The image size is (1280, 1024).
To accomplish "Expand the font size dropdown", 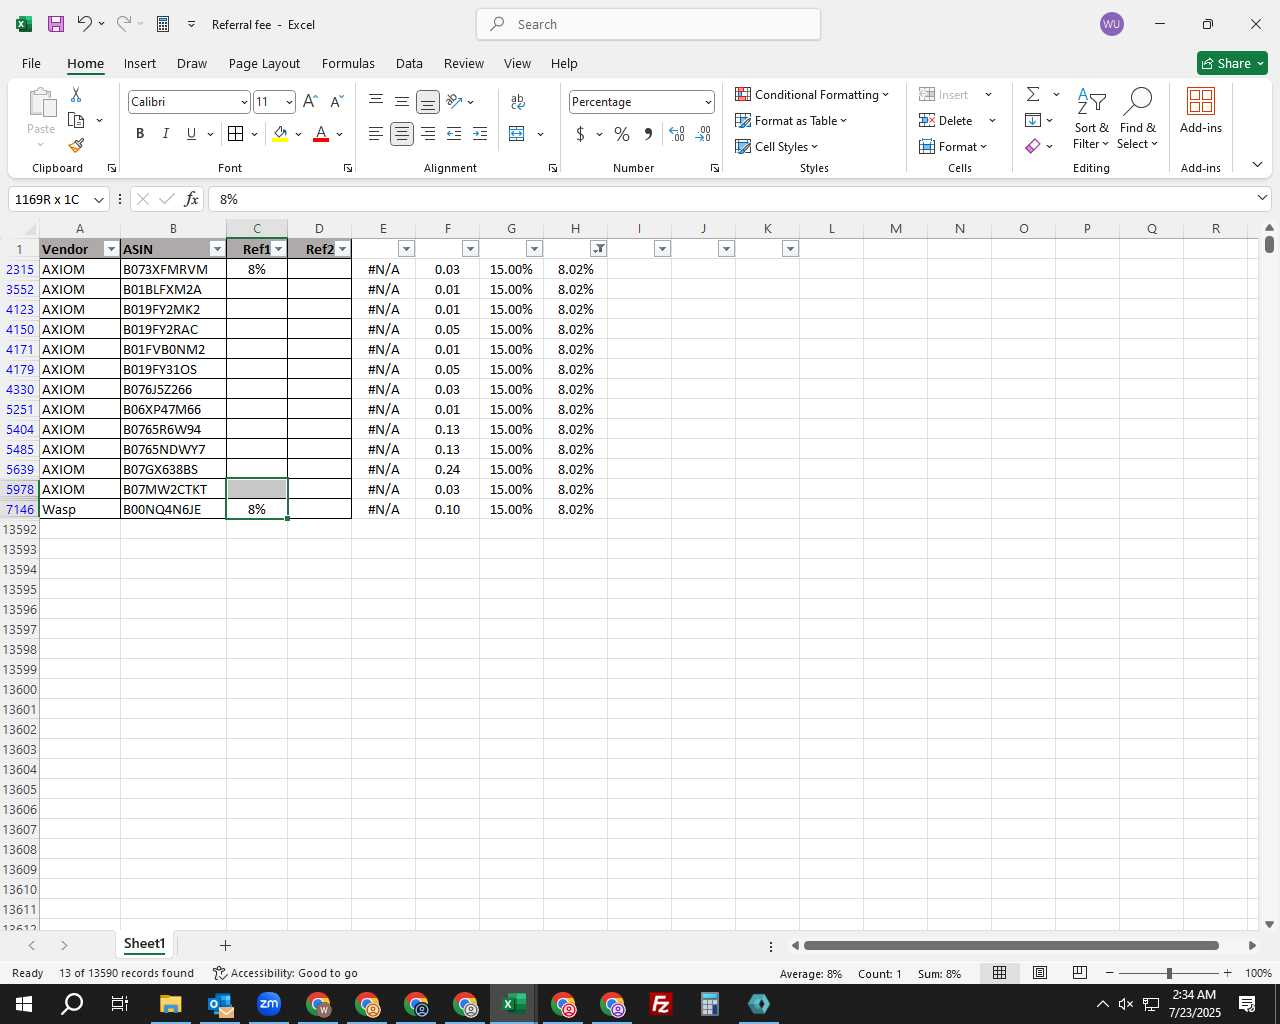I will tap(289, 102).
